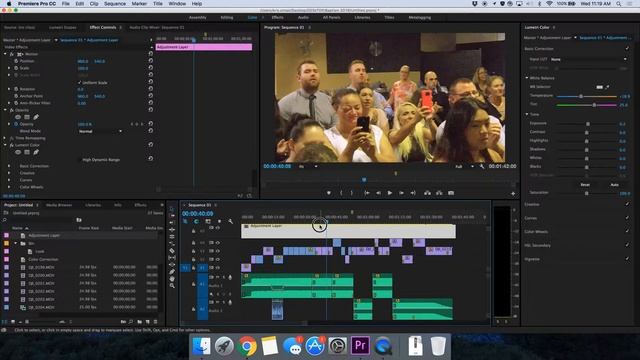640x360 pixels.
Task: Toggle Vignette section checkbox
Action: pyautogui.click(x=627, y=259)
